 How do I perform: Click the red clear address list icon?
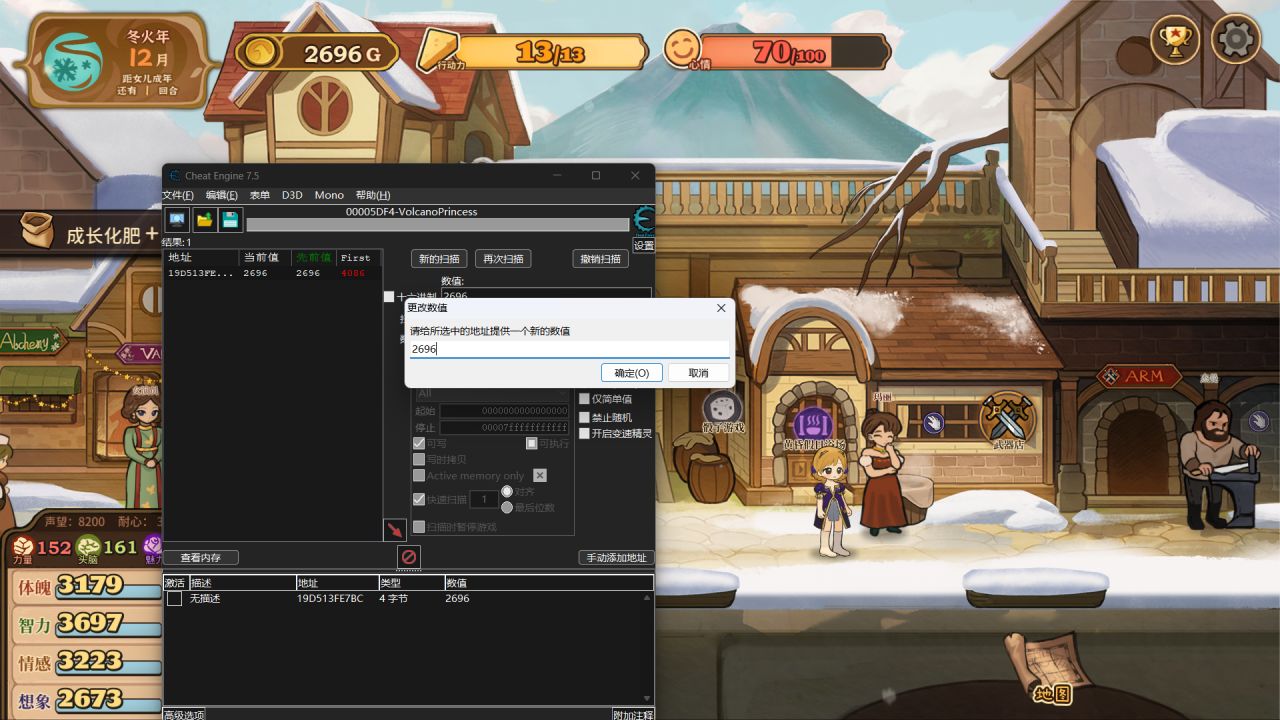click(x=408, y=557)
